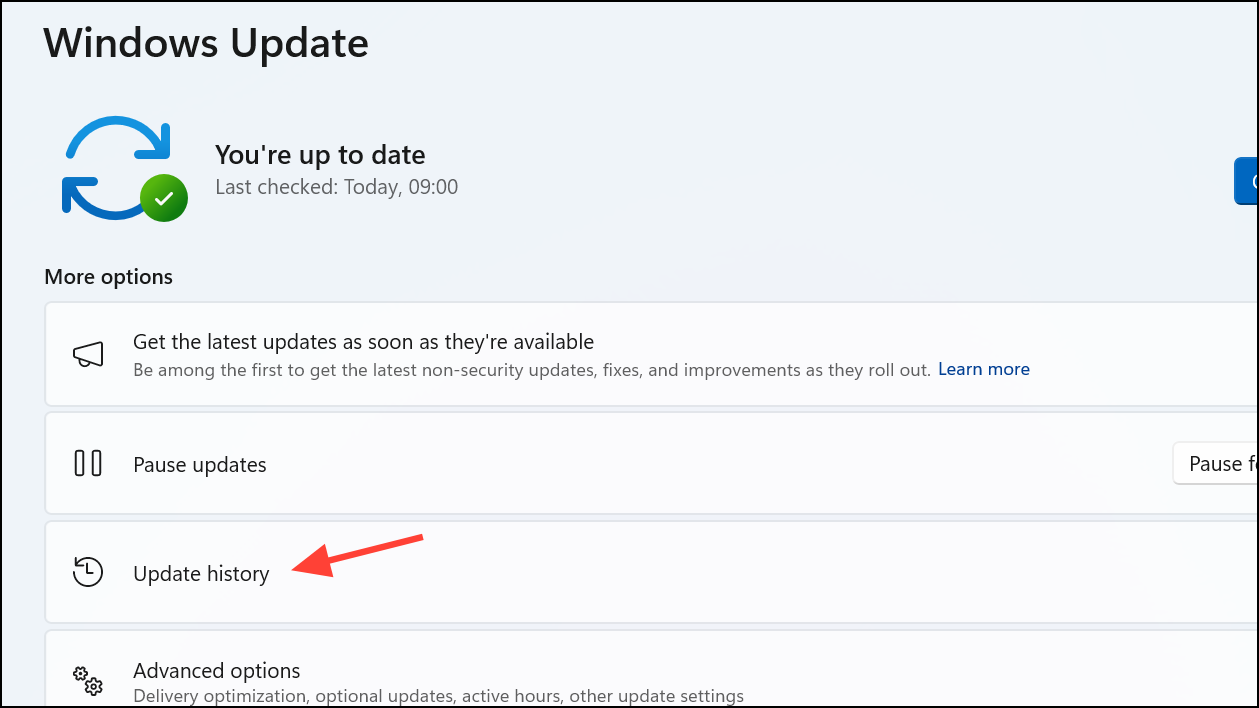Click the blue button at the right edge

tap(1249, 181)
